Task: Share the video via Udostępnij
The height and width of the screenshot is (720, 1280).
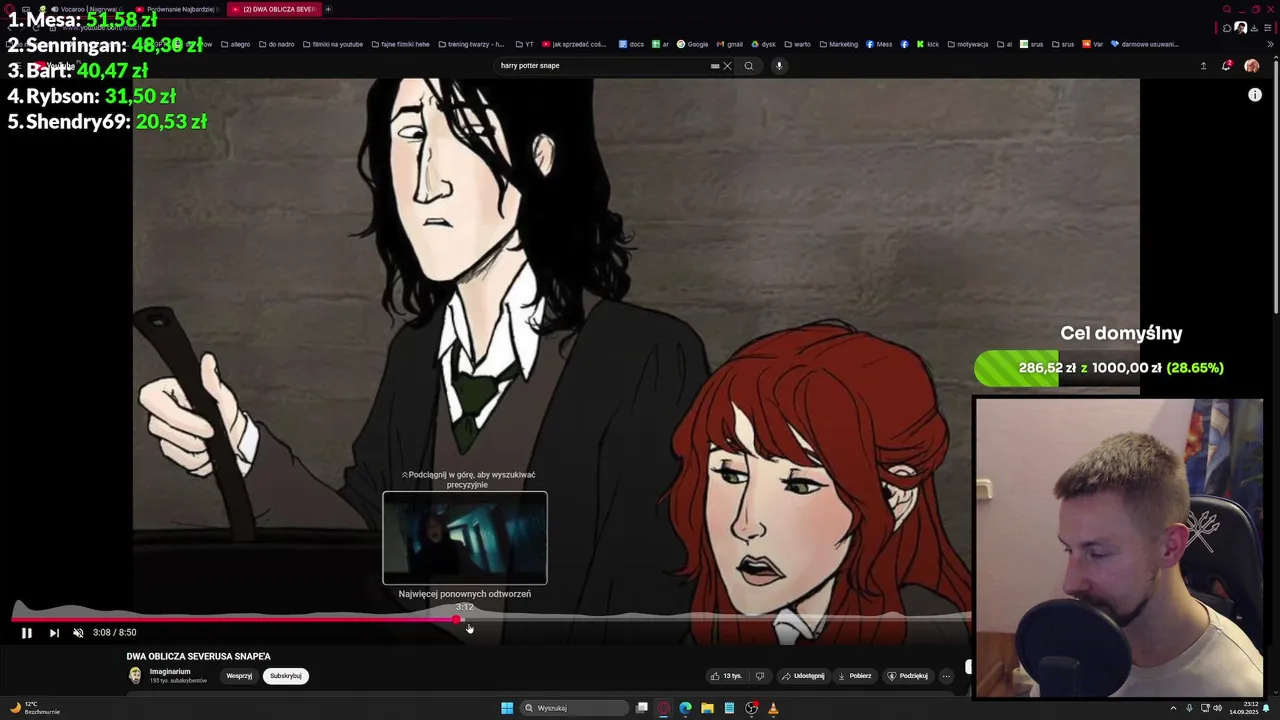Action: (804, 676)
